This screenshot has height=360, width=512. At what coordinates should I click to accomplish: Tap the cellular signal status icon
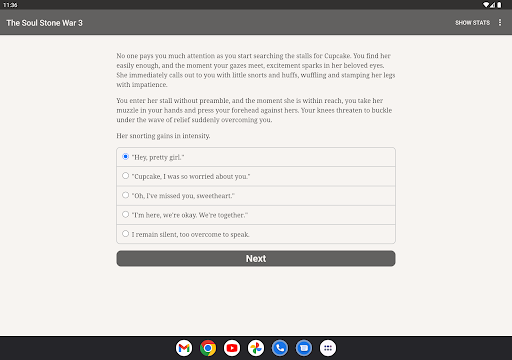point(492,5)
